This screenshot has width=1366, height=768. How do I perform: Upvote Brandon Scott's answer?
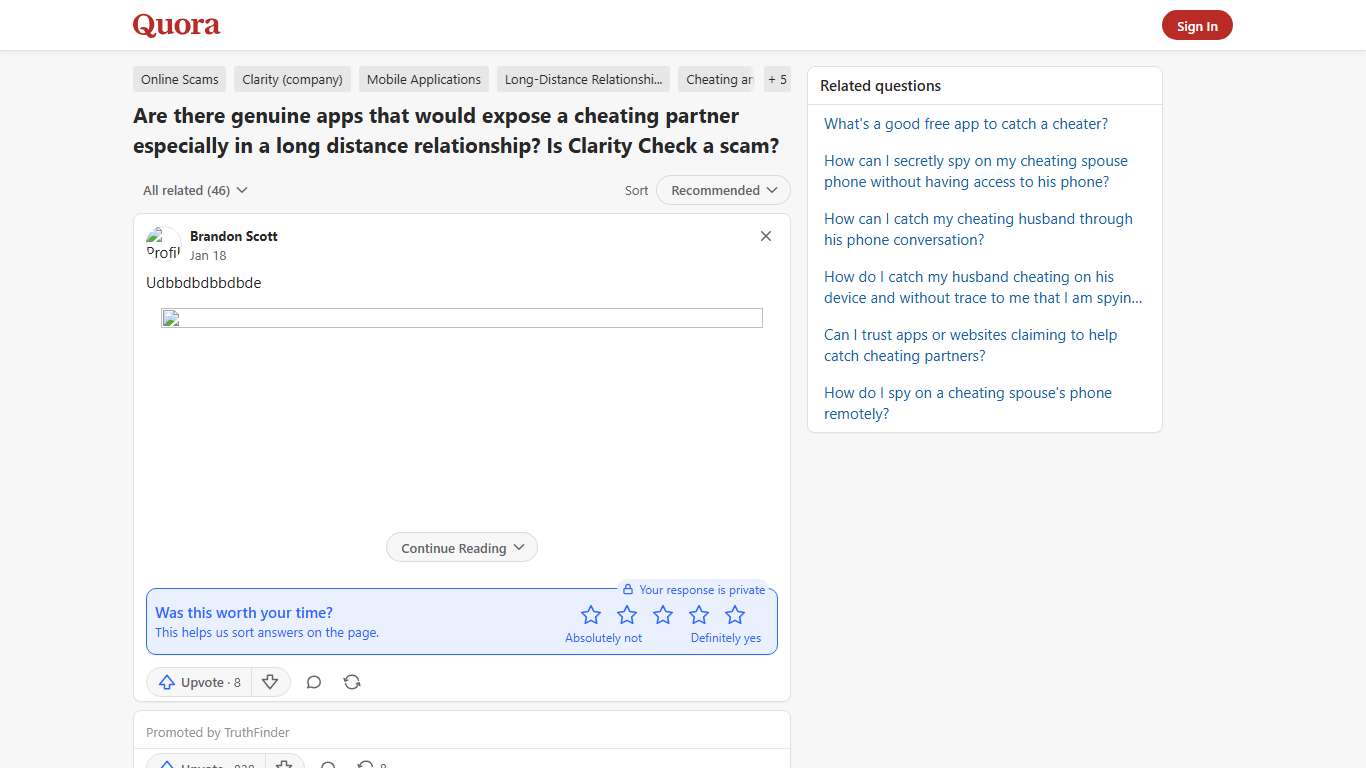[x=200, y=682]
